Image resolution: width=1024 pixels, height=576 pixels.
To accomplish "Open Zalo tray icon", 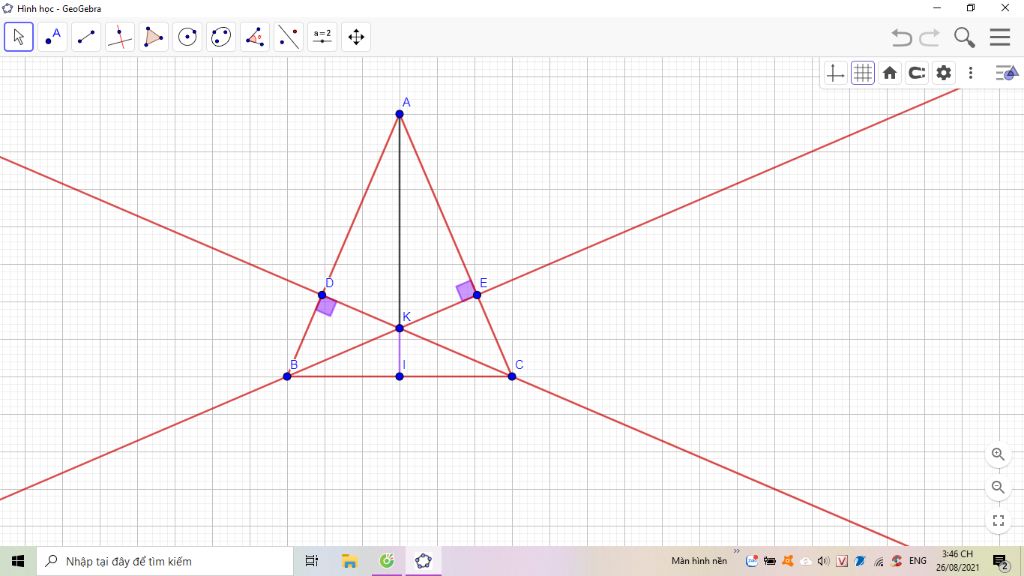I will click(752, 561).
